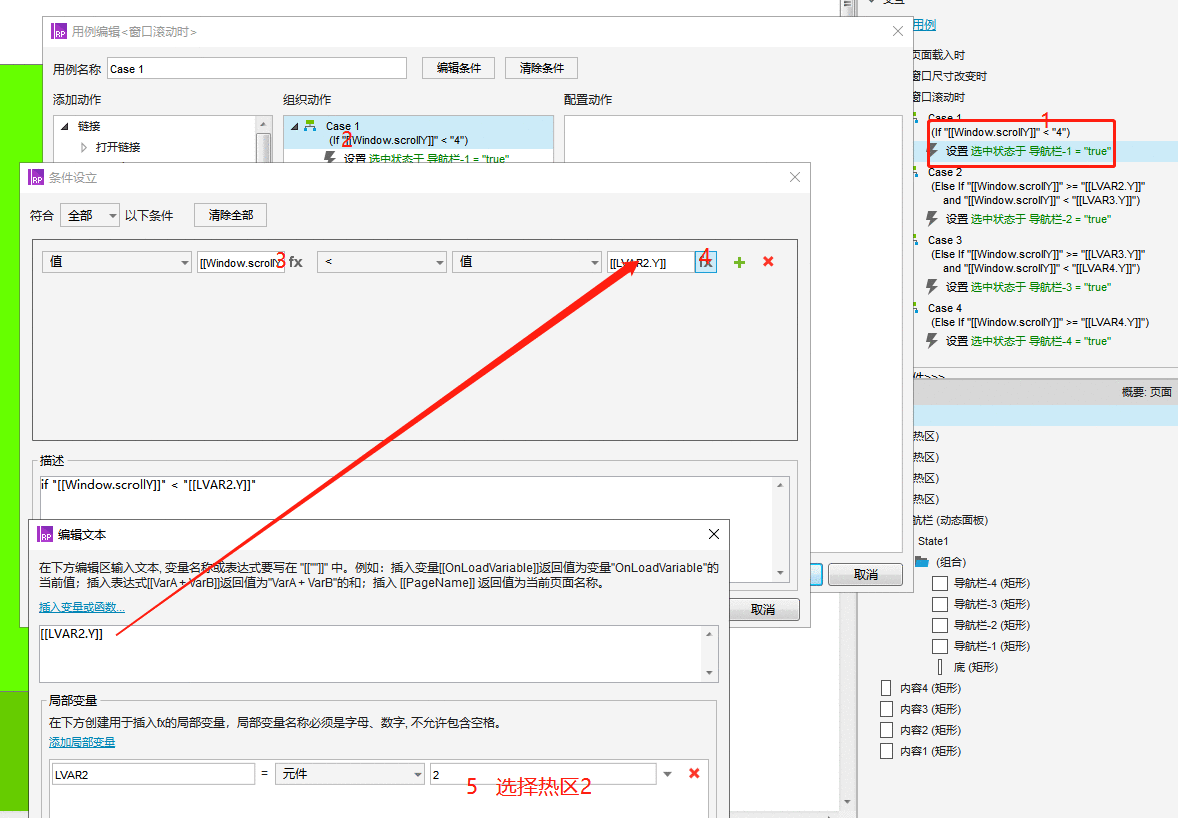
Task: Click rectangle icon for 导航栏-4 (矩形)
Action: 940,583
